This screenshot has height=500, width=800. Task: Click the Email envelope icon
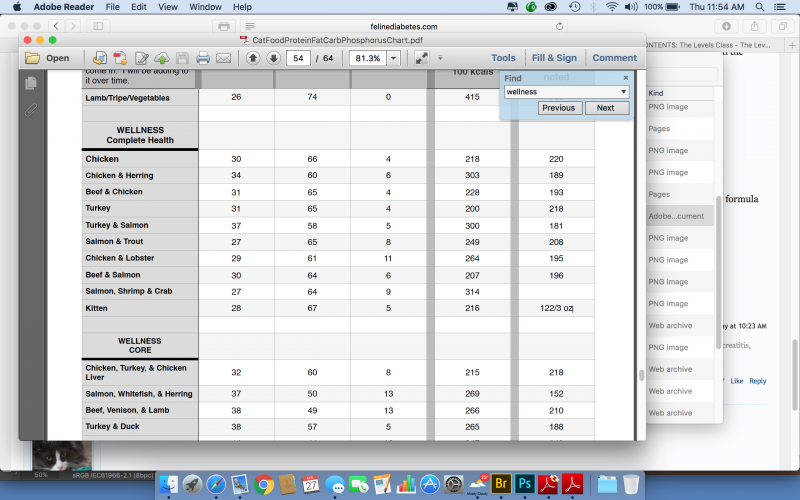(223, 58)
